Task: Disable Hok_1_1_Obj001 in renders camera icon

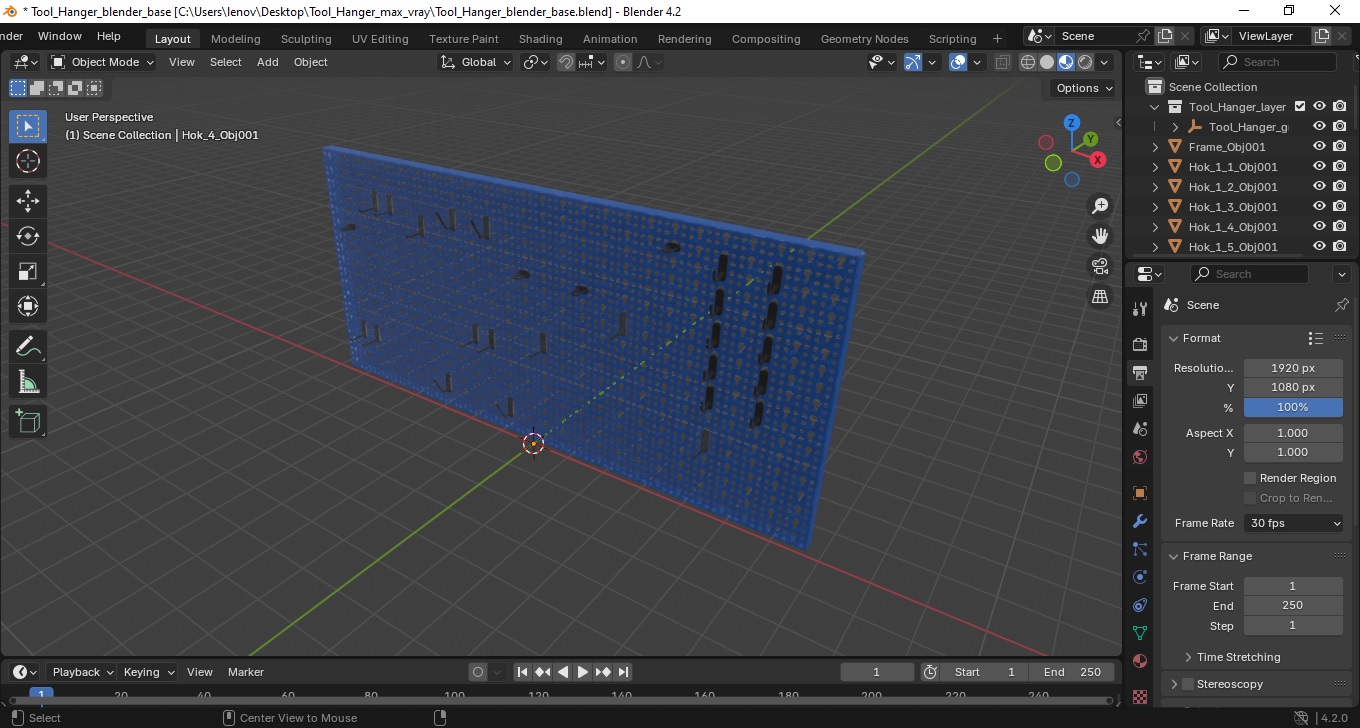Action: 1339,166
